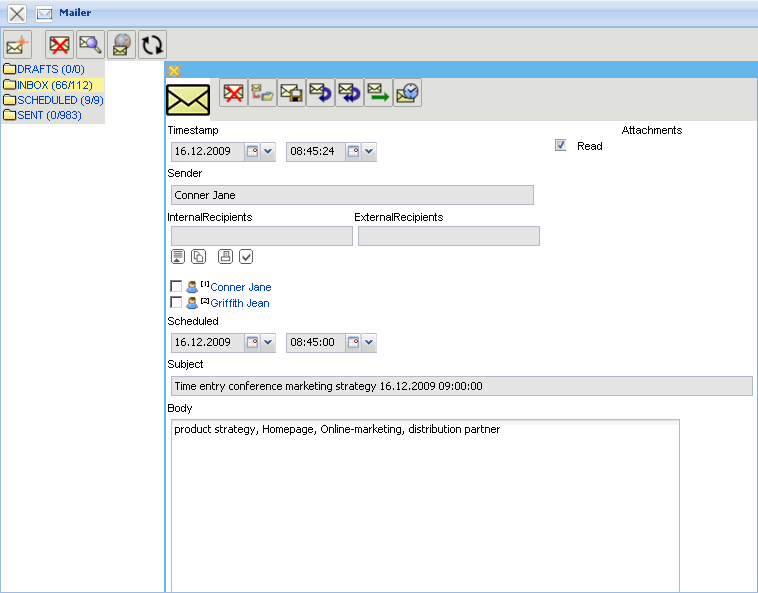This screenshot has width=758, height=593.
Task: Open the Timestamp date dropdown arrow
Action: [x=268, y=152]
